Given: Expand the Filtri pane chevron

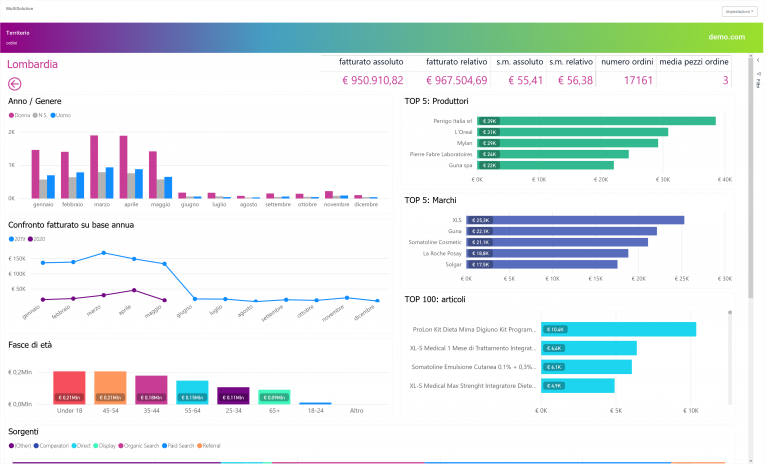Looking at the screenshot, I should [x=758, y=60].
